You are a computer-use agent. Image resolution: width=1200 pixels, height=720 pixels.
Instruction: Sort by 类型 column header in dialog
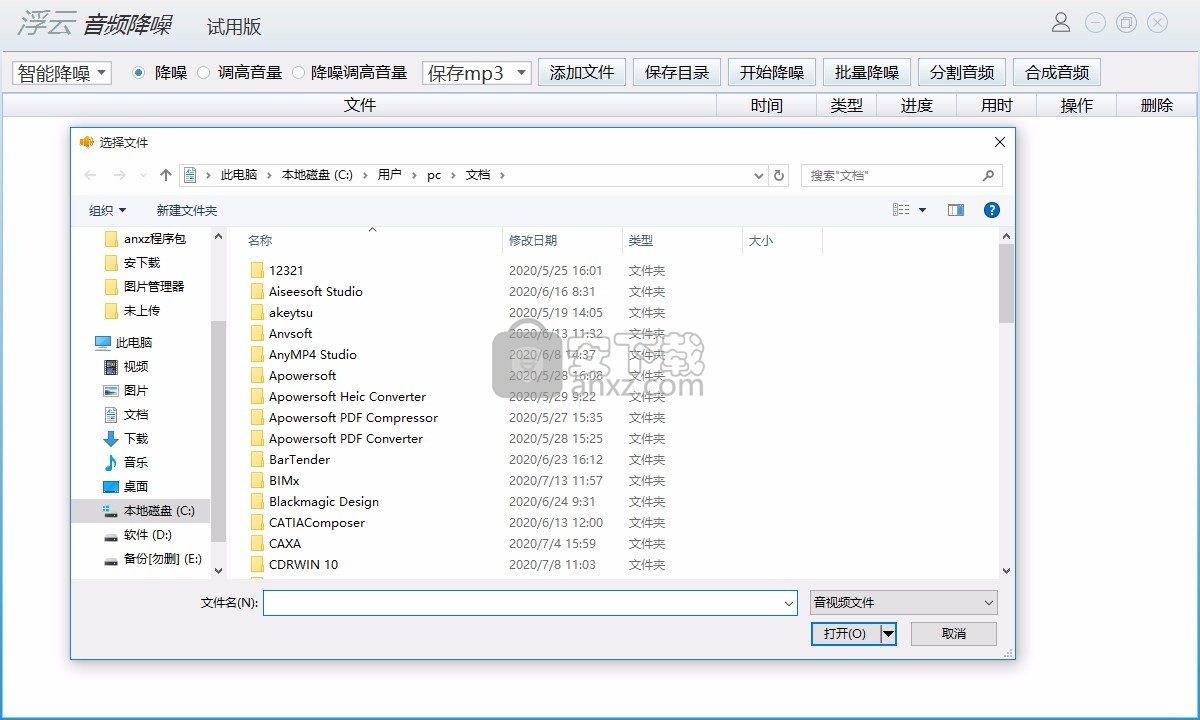(641, 240)
